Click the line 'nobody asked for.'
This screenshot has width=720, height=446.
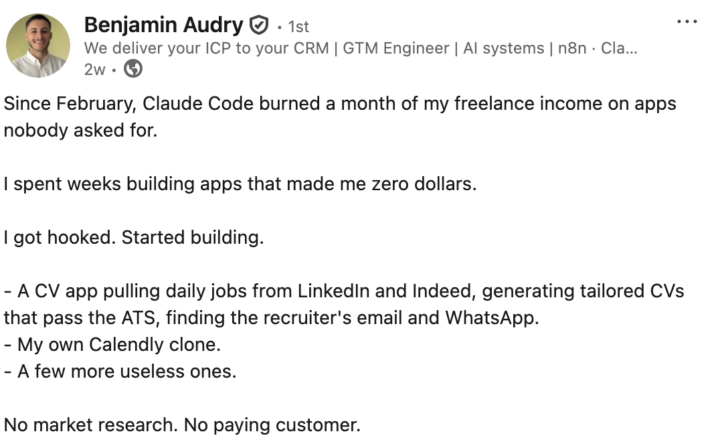click(x=80, y=130)
